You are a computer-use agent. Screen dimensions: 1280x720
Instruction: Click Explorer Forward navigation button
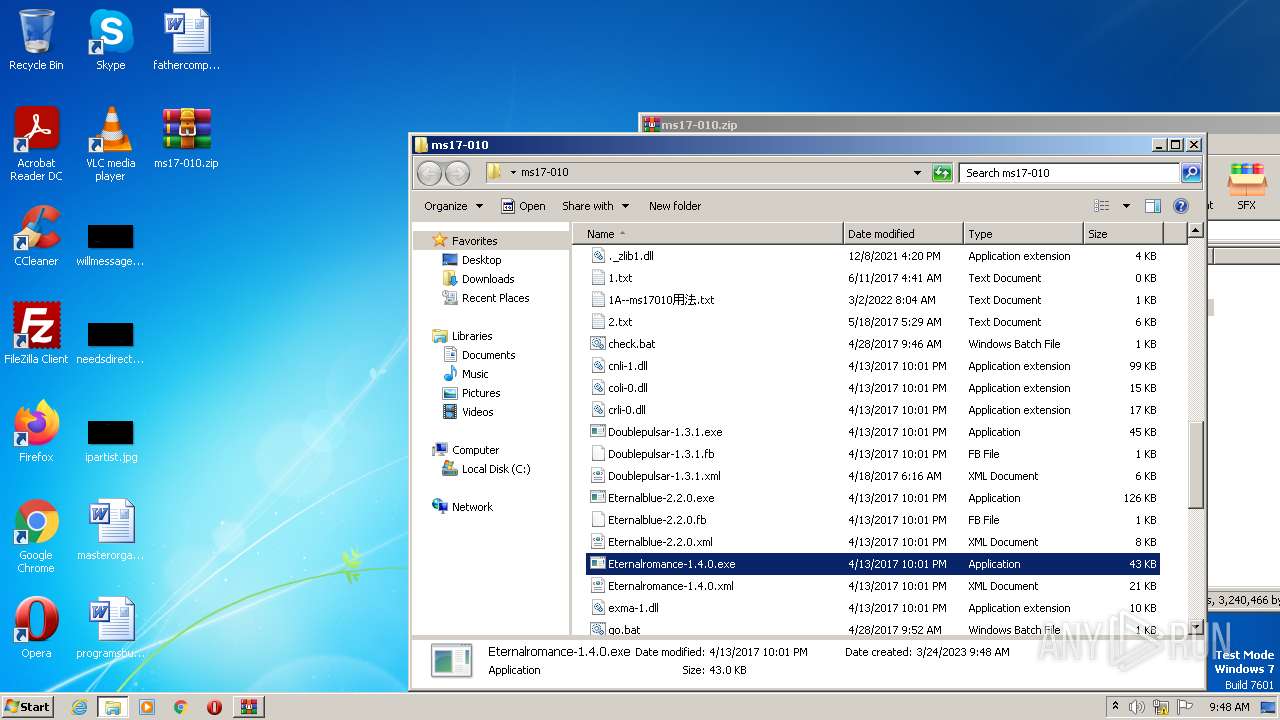pos(457,173)
